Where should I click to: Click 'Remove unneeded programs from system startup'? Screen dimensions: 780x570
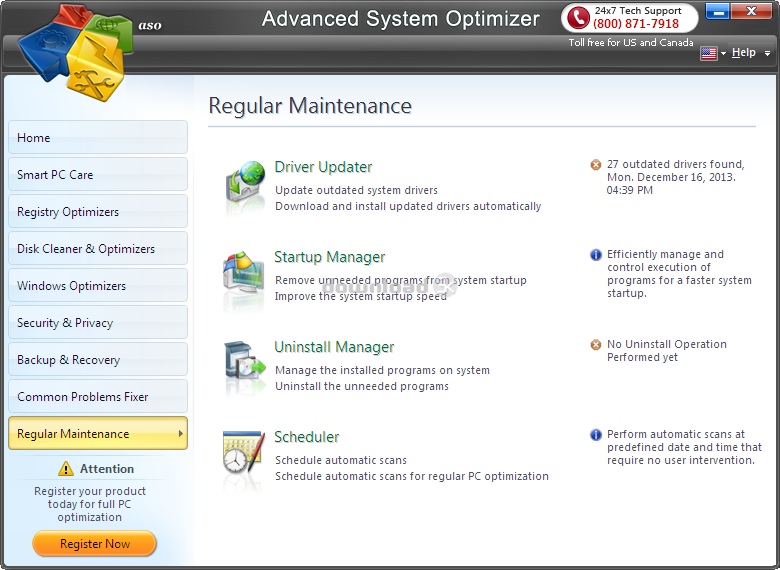coord(401,280)
